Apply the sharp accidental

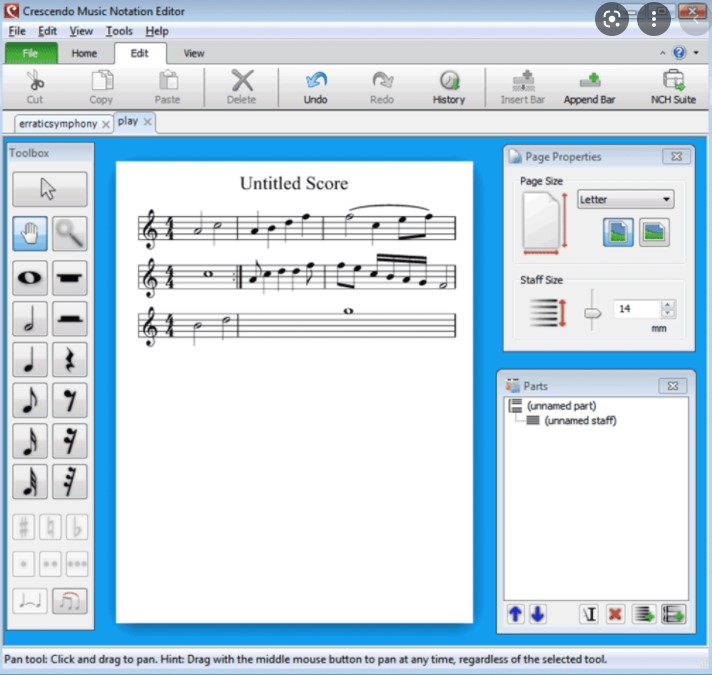pos(24,527)
